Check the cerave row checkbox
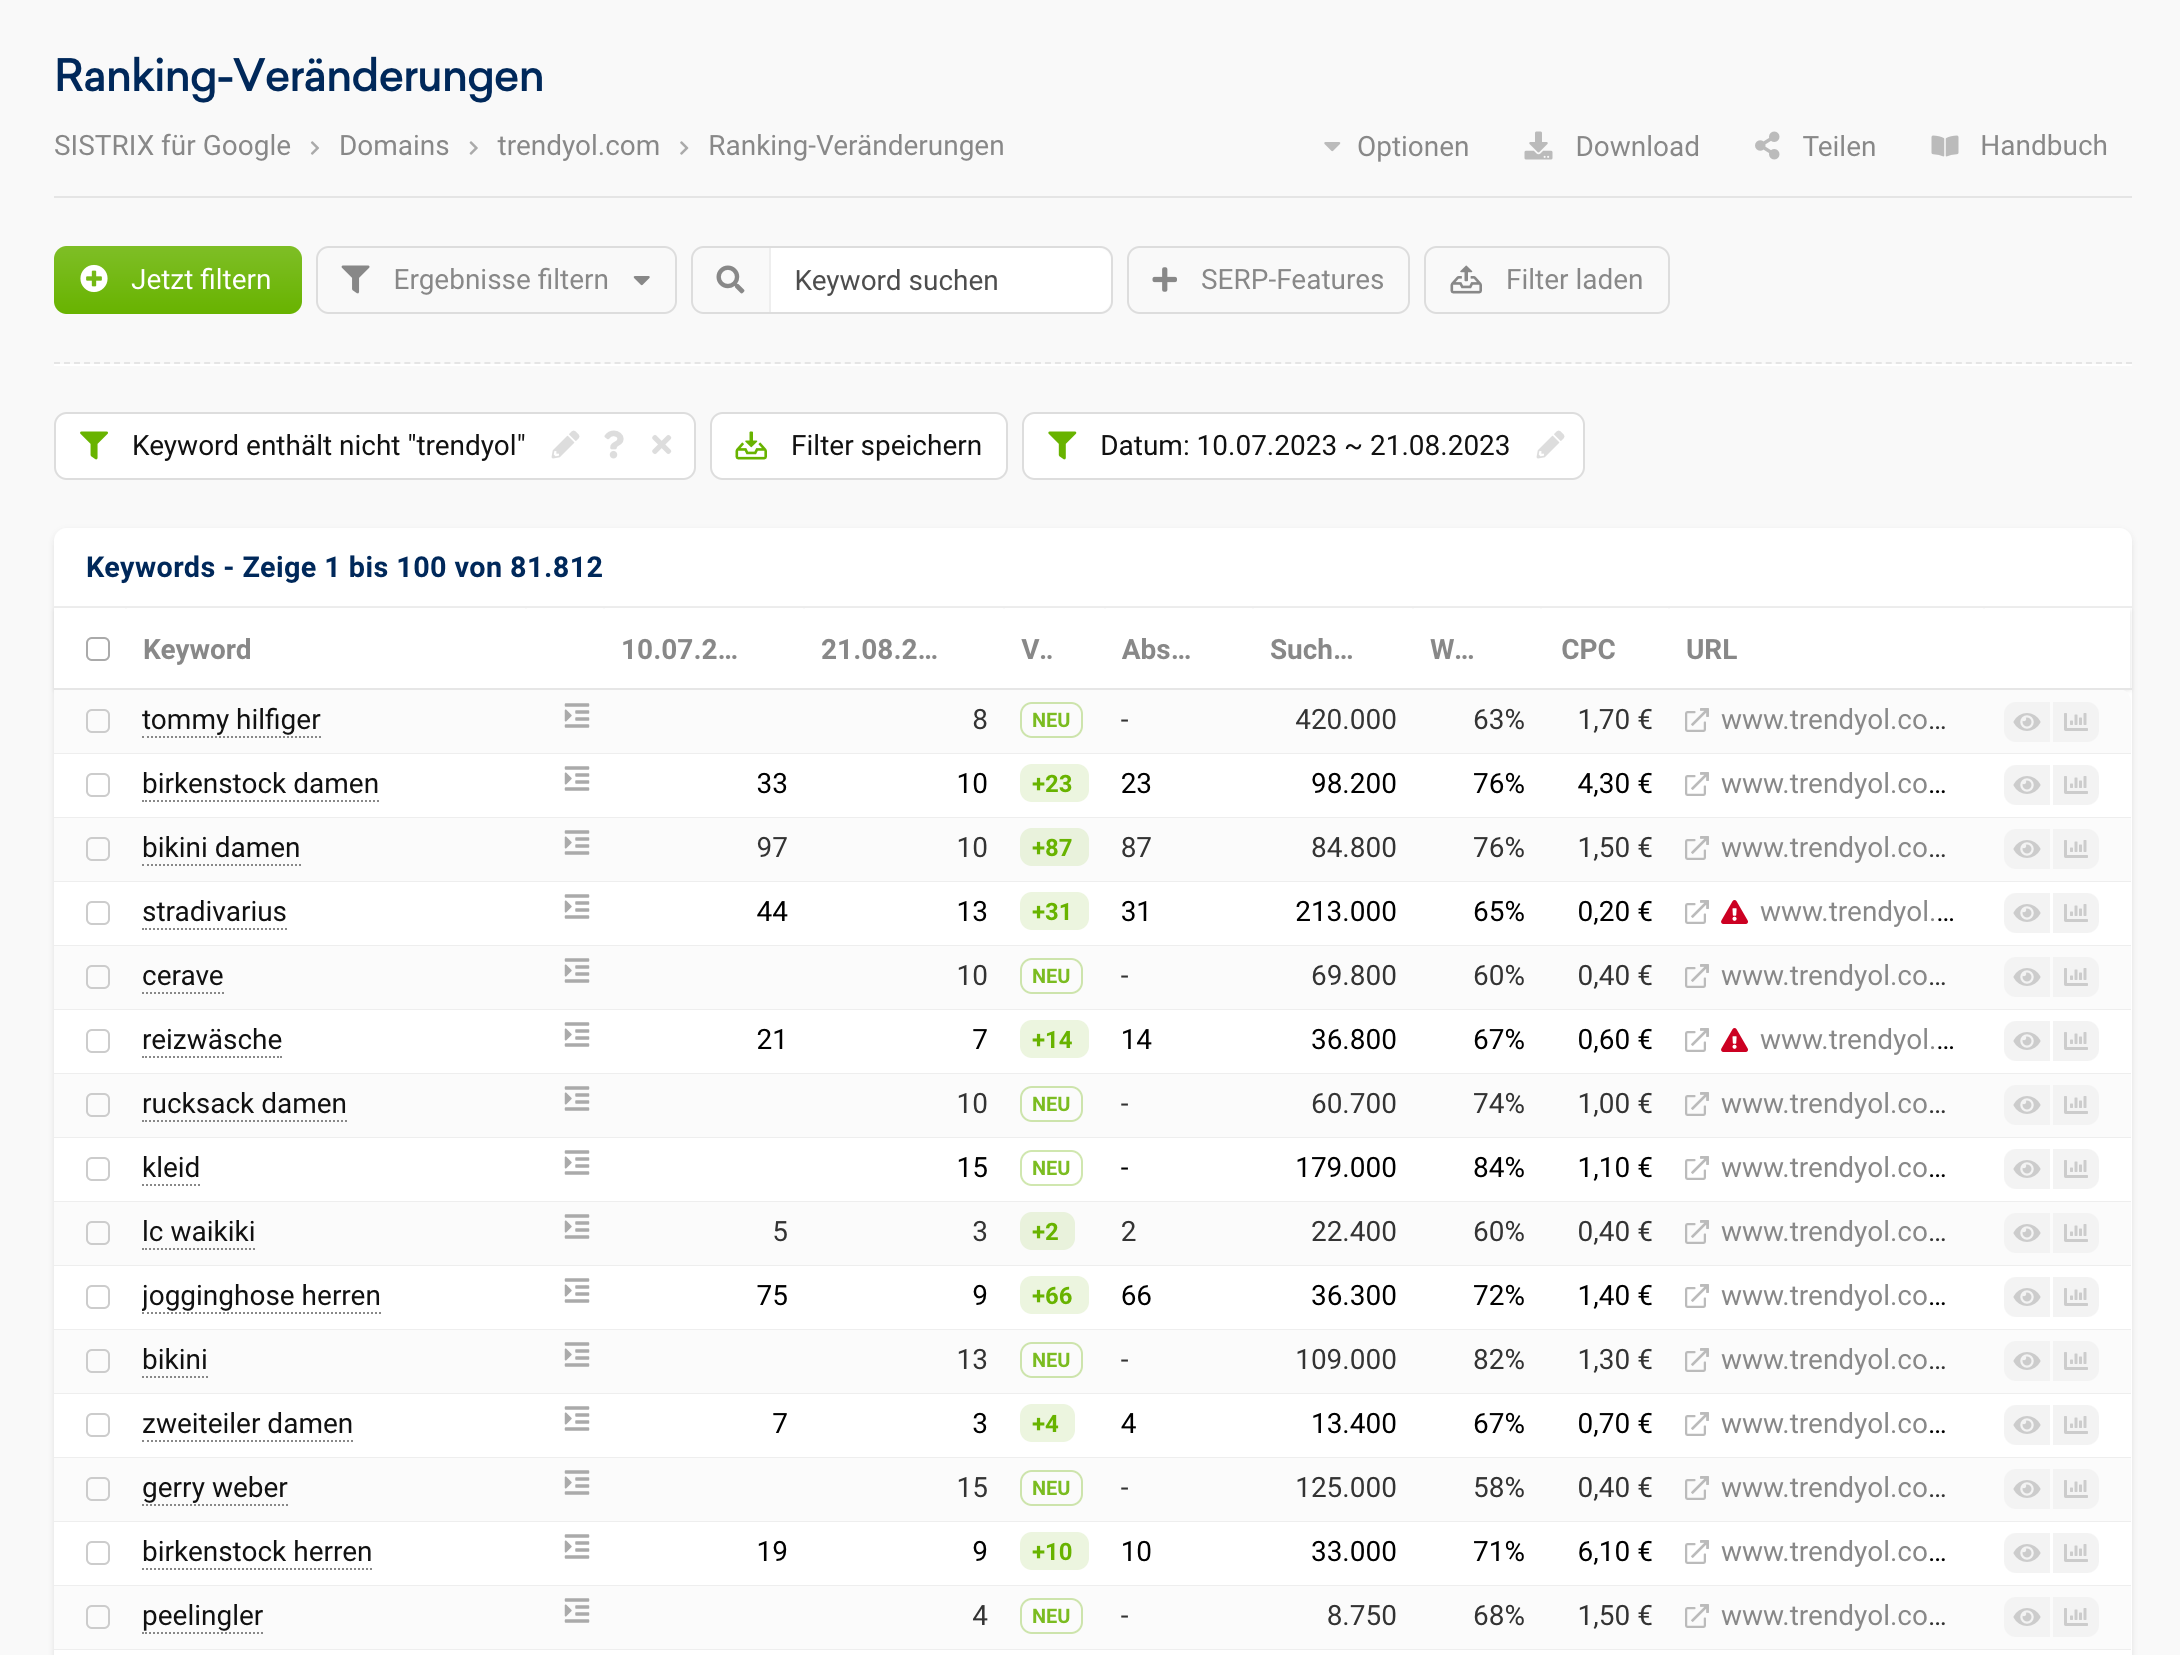The height and width of the screenshot is (1655, 2180). pos(98,977)
